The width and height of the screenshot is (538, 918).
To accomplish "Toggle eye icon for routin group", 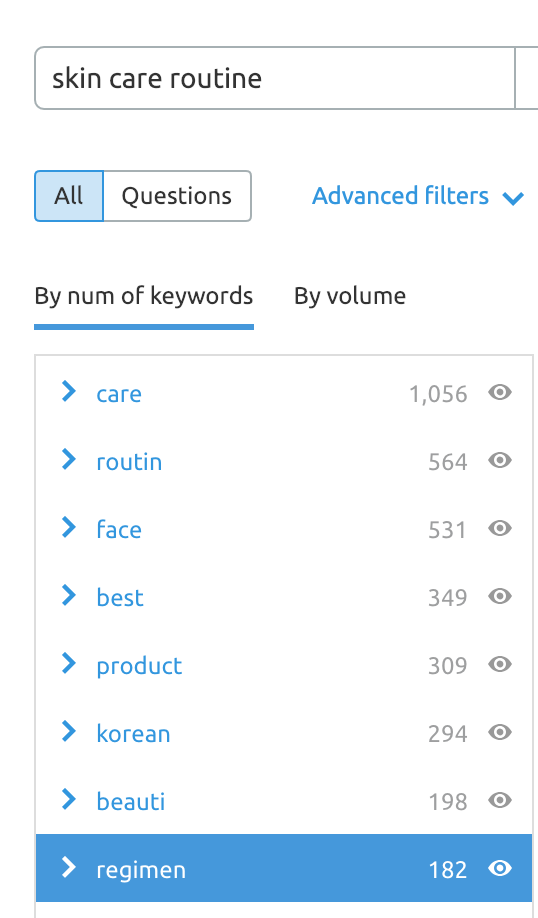I will (500, 461).
